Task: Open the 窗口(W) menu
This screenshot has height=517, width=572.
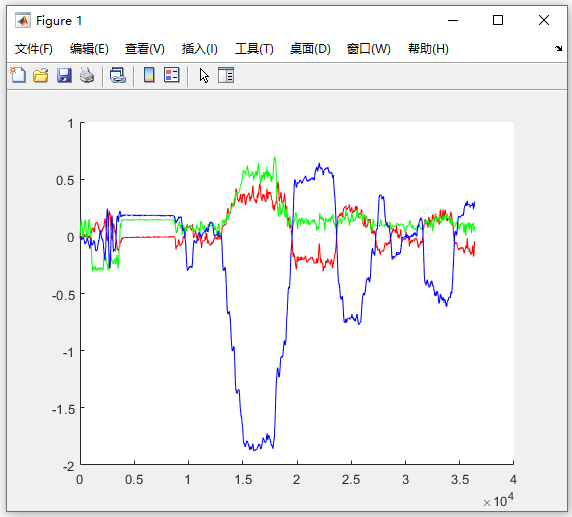Action: click(368, 49)
